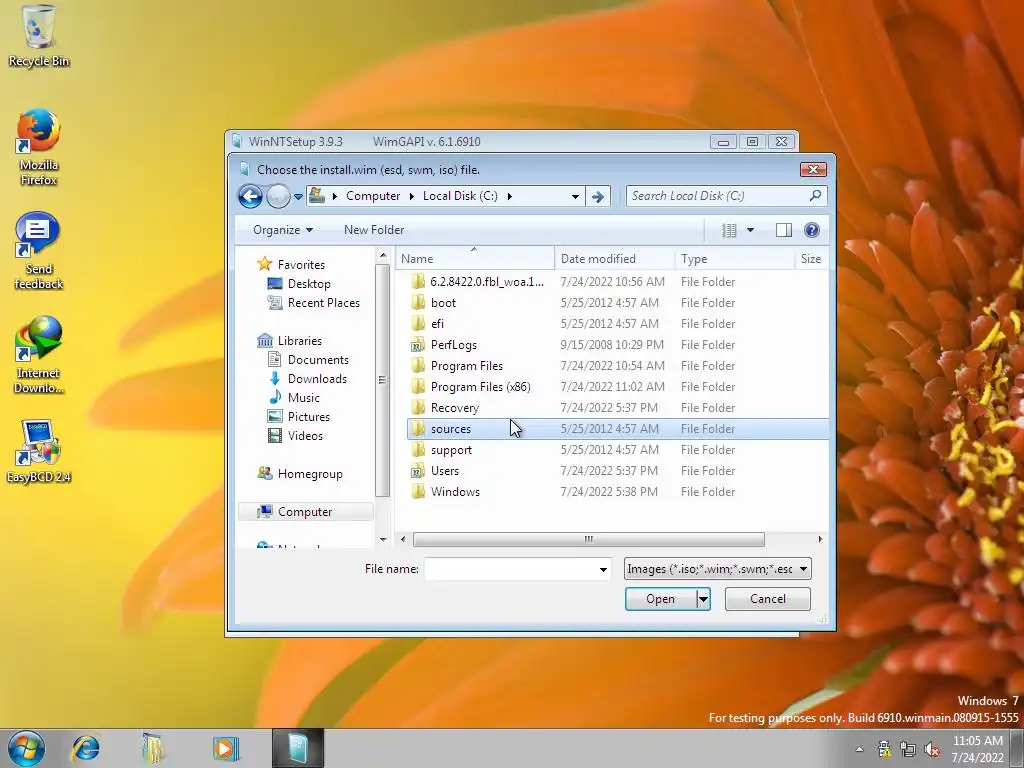1024x768 pixels.
Task: Click the network icon in the system tray
Action: coord(908,749)
